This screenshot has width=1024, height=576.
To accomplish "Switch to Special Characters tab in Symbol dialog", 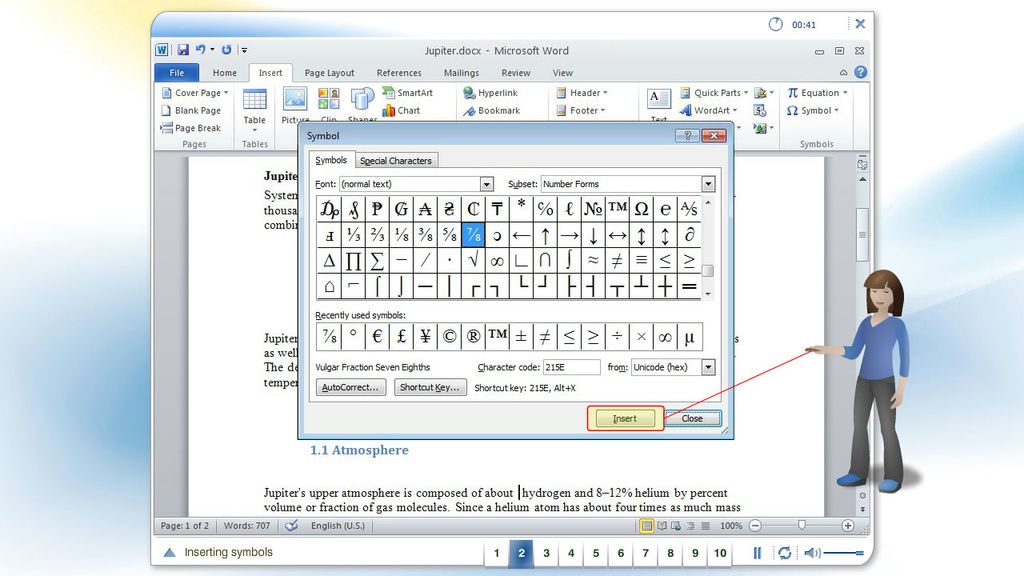I will pyautogui.click(x=396, y=161).
